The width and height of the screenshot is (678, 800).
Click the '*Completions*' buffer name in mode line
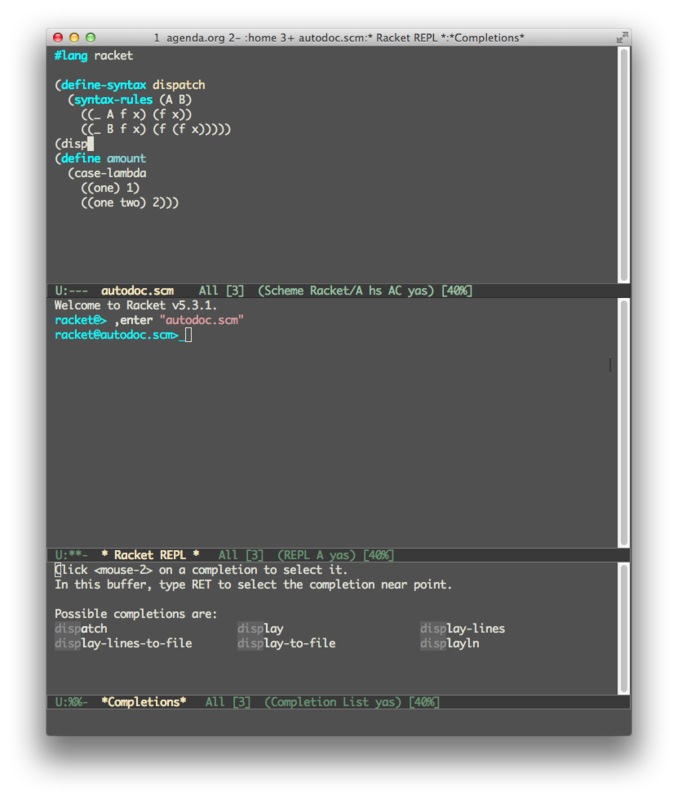point(143,702)
